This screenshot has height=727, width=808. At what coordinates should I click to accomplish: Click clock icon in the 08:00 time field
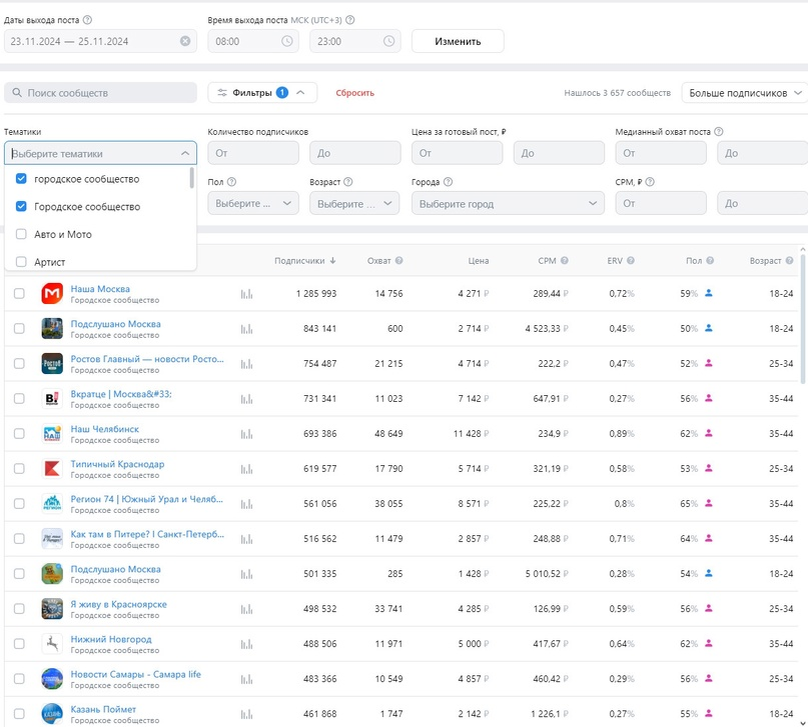(287, 41)
